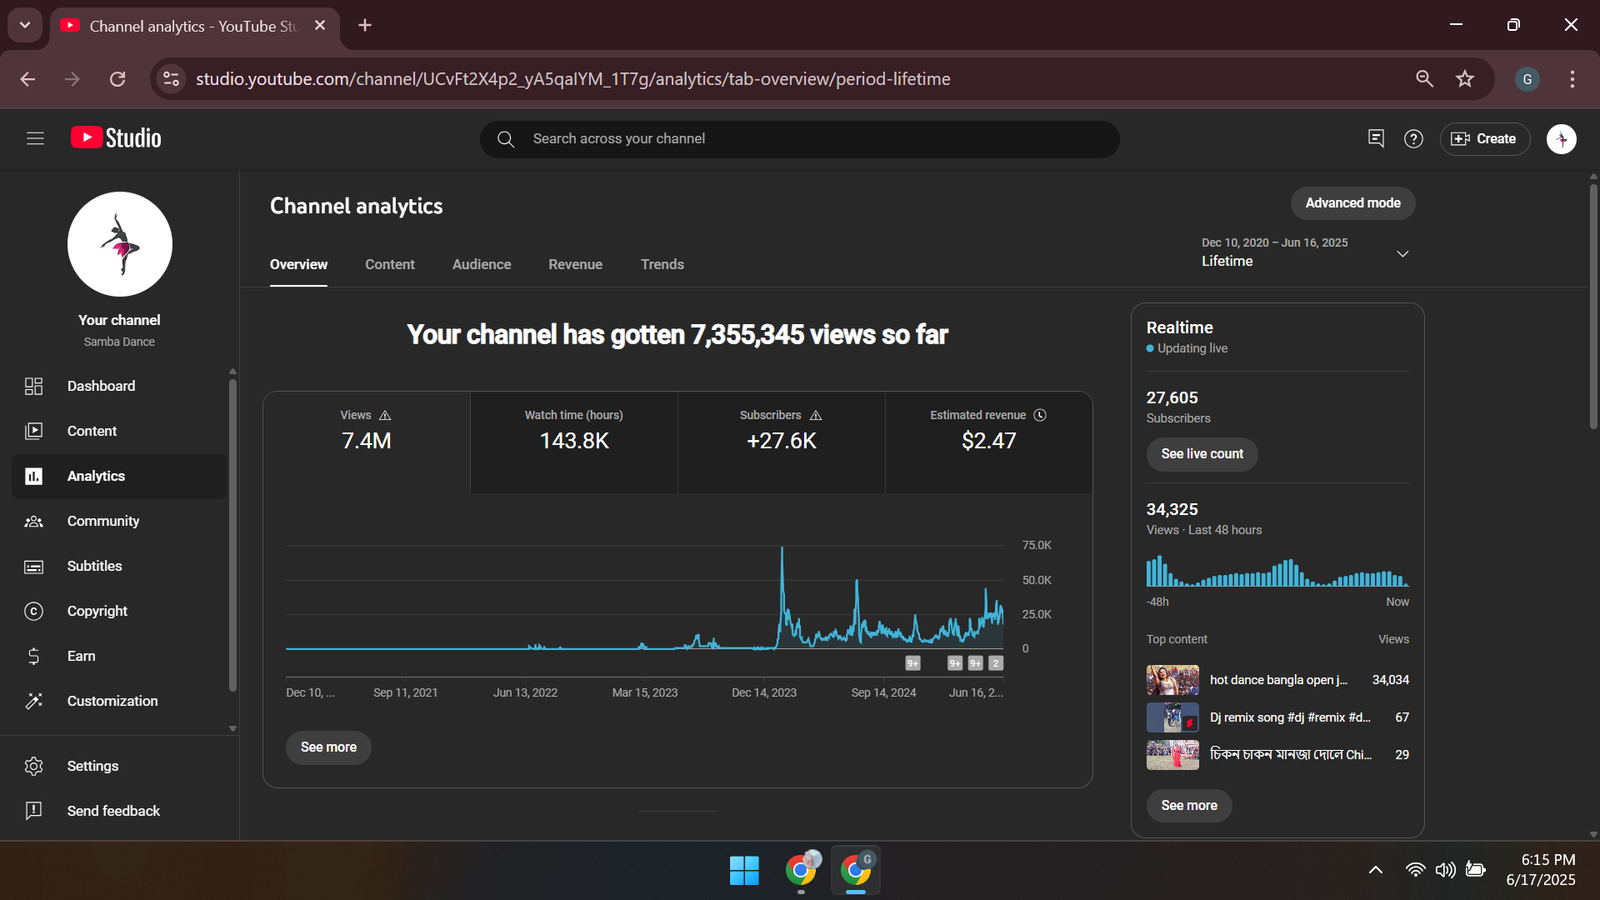
Task: Open the comments panel icon in header
Action: (1376, 138)
